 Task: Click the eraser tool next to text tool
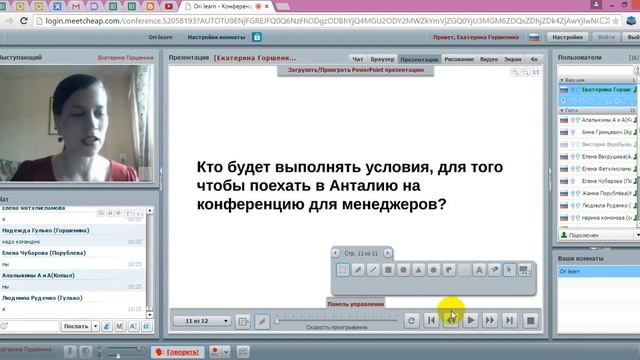coord(494,270)
